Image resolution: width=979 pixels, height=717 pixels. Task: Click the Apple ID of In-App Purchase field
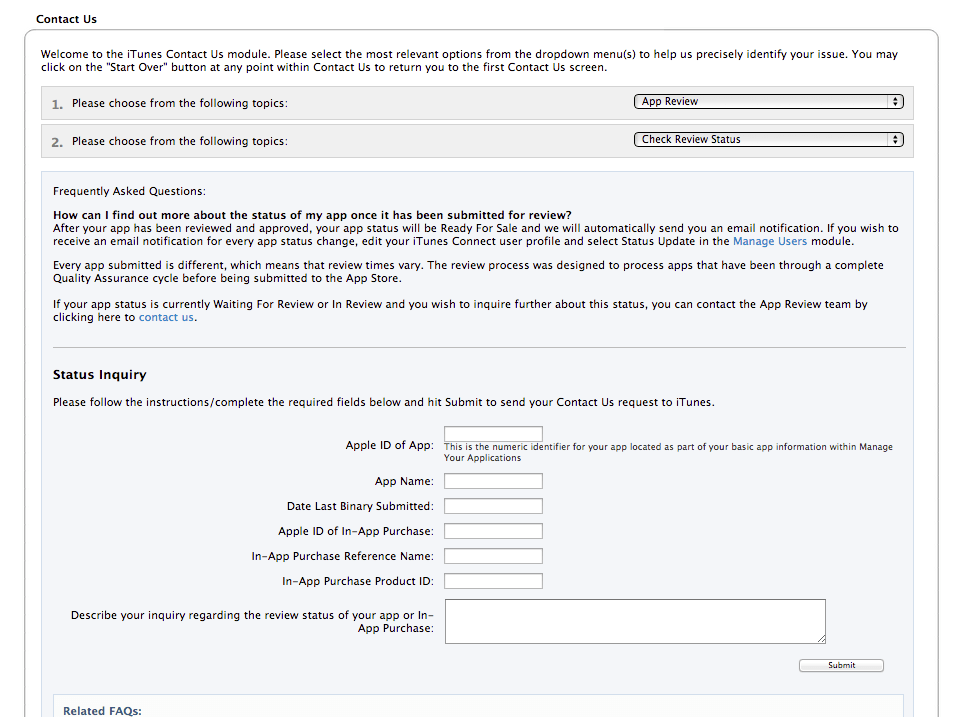coord(493,531)
